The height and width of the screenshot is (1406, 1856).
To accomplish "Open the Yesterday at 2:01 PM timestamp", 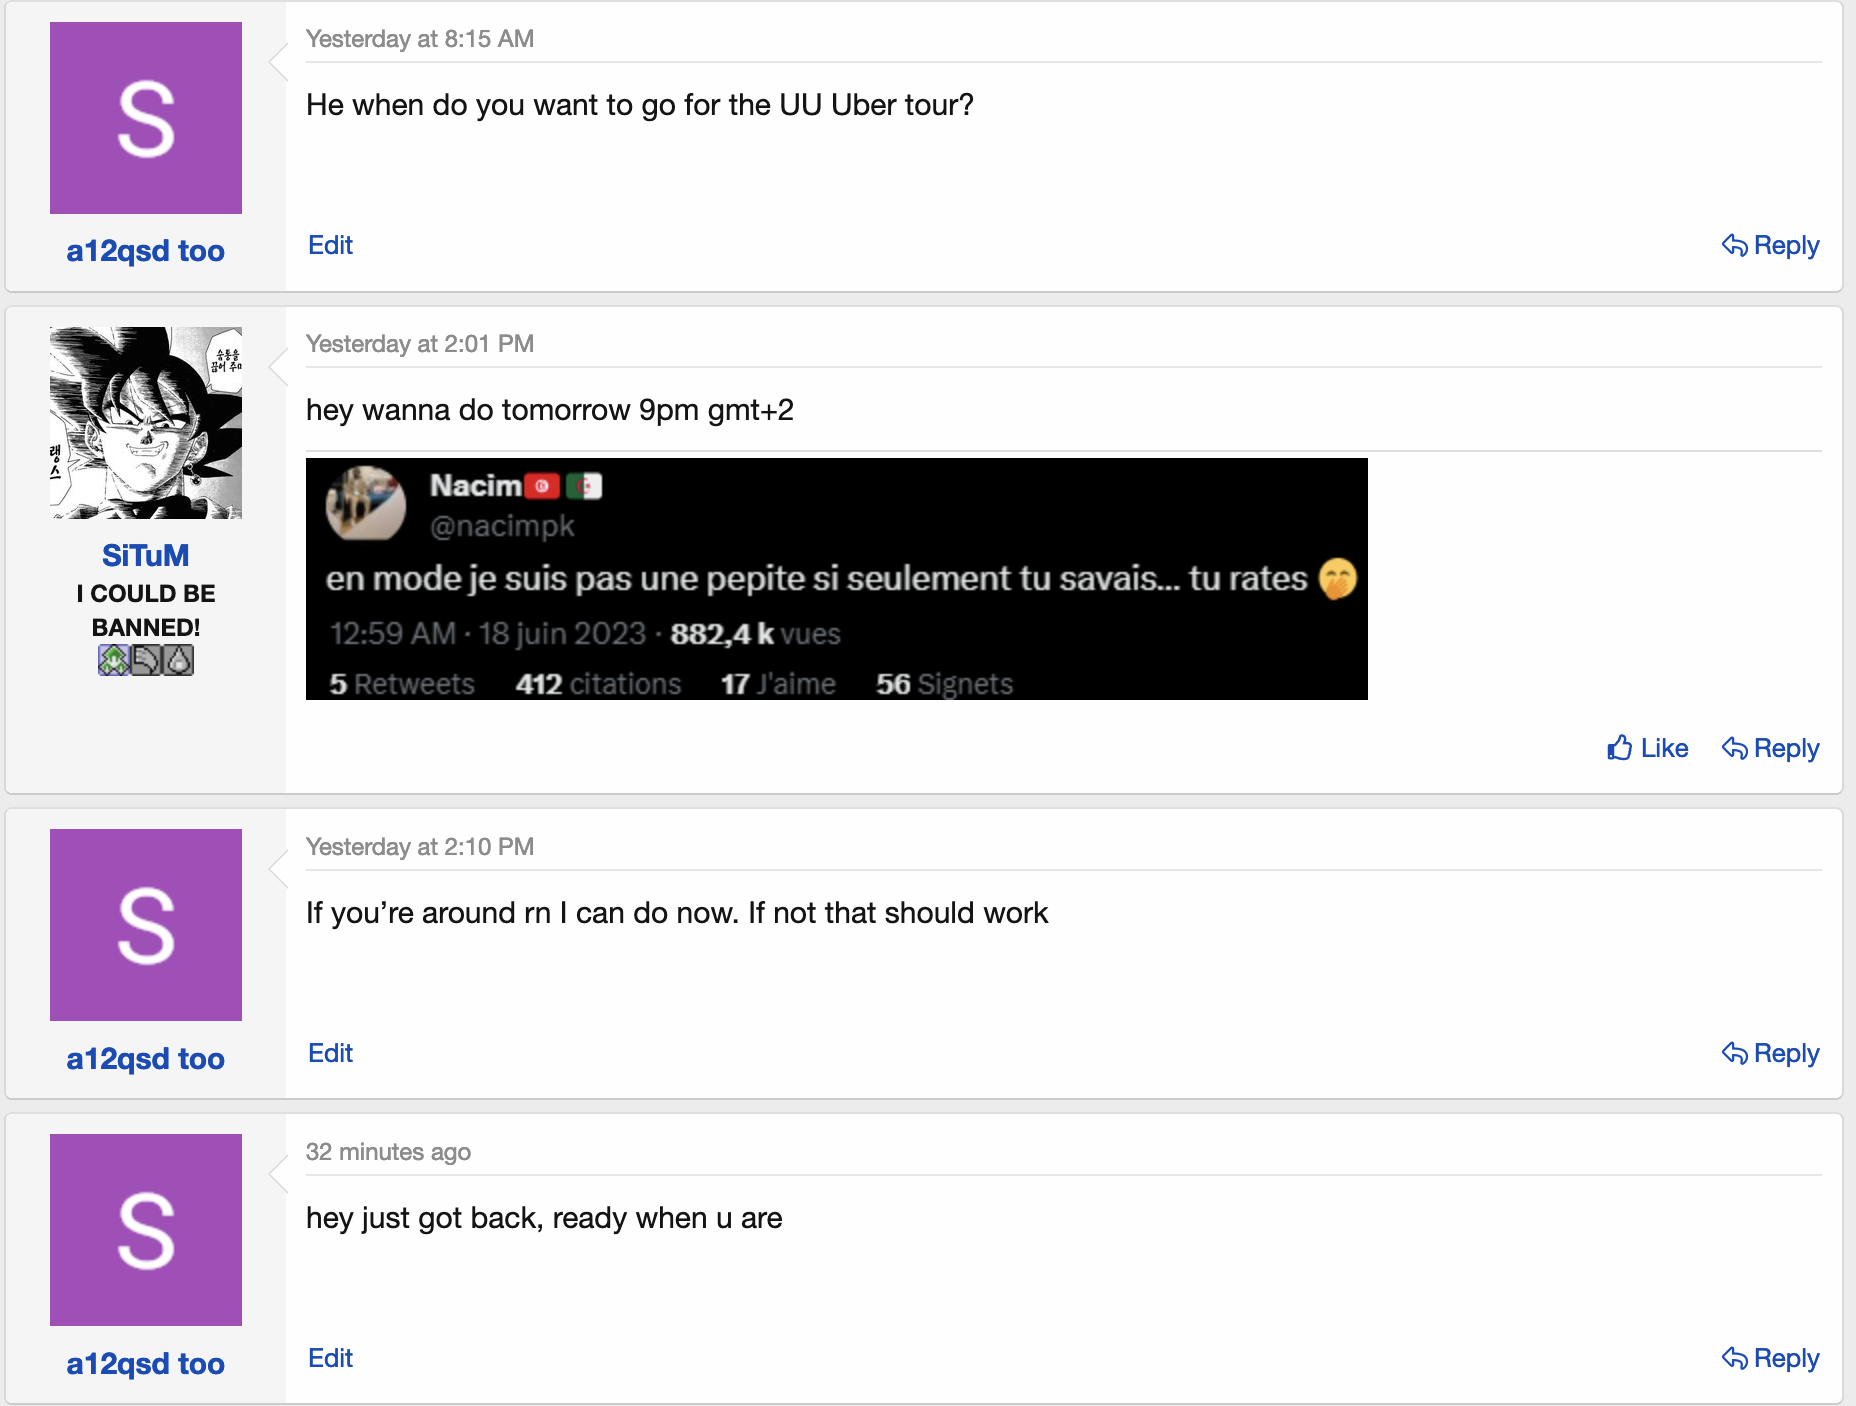I will coord(420,344).
